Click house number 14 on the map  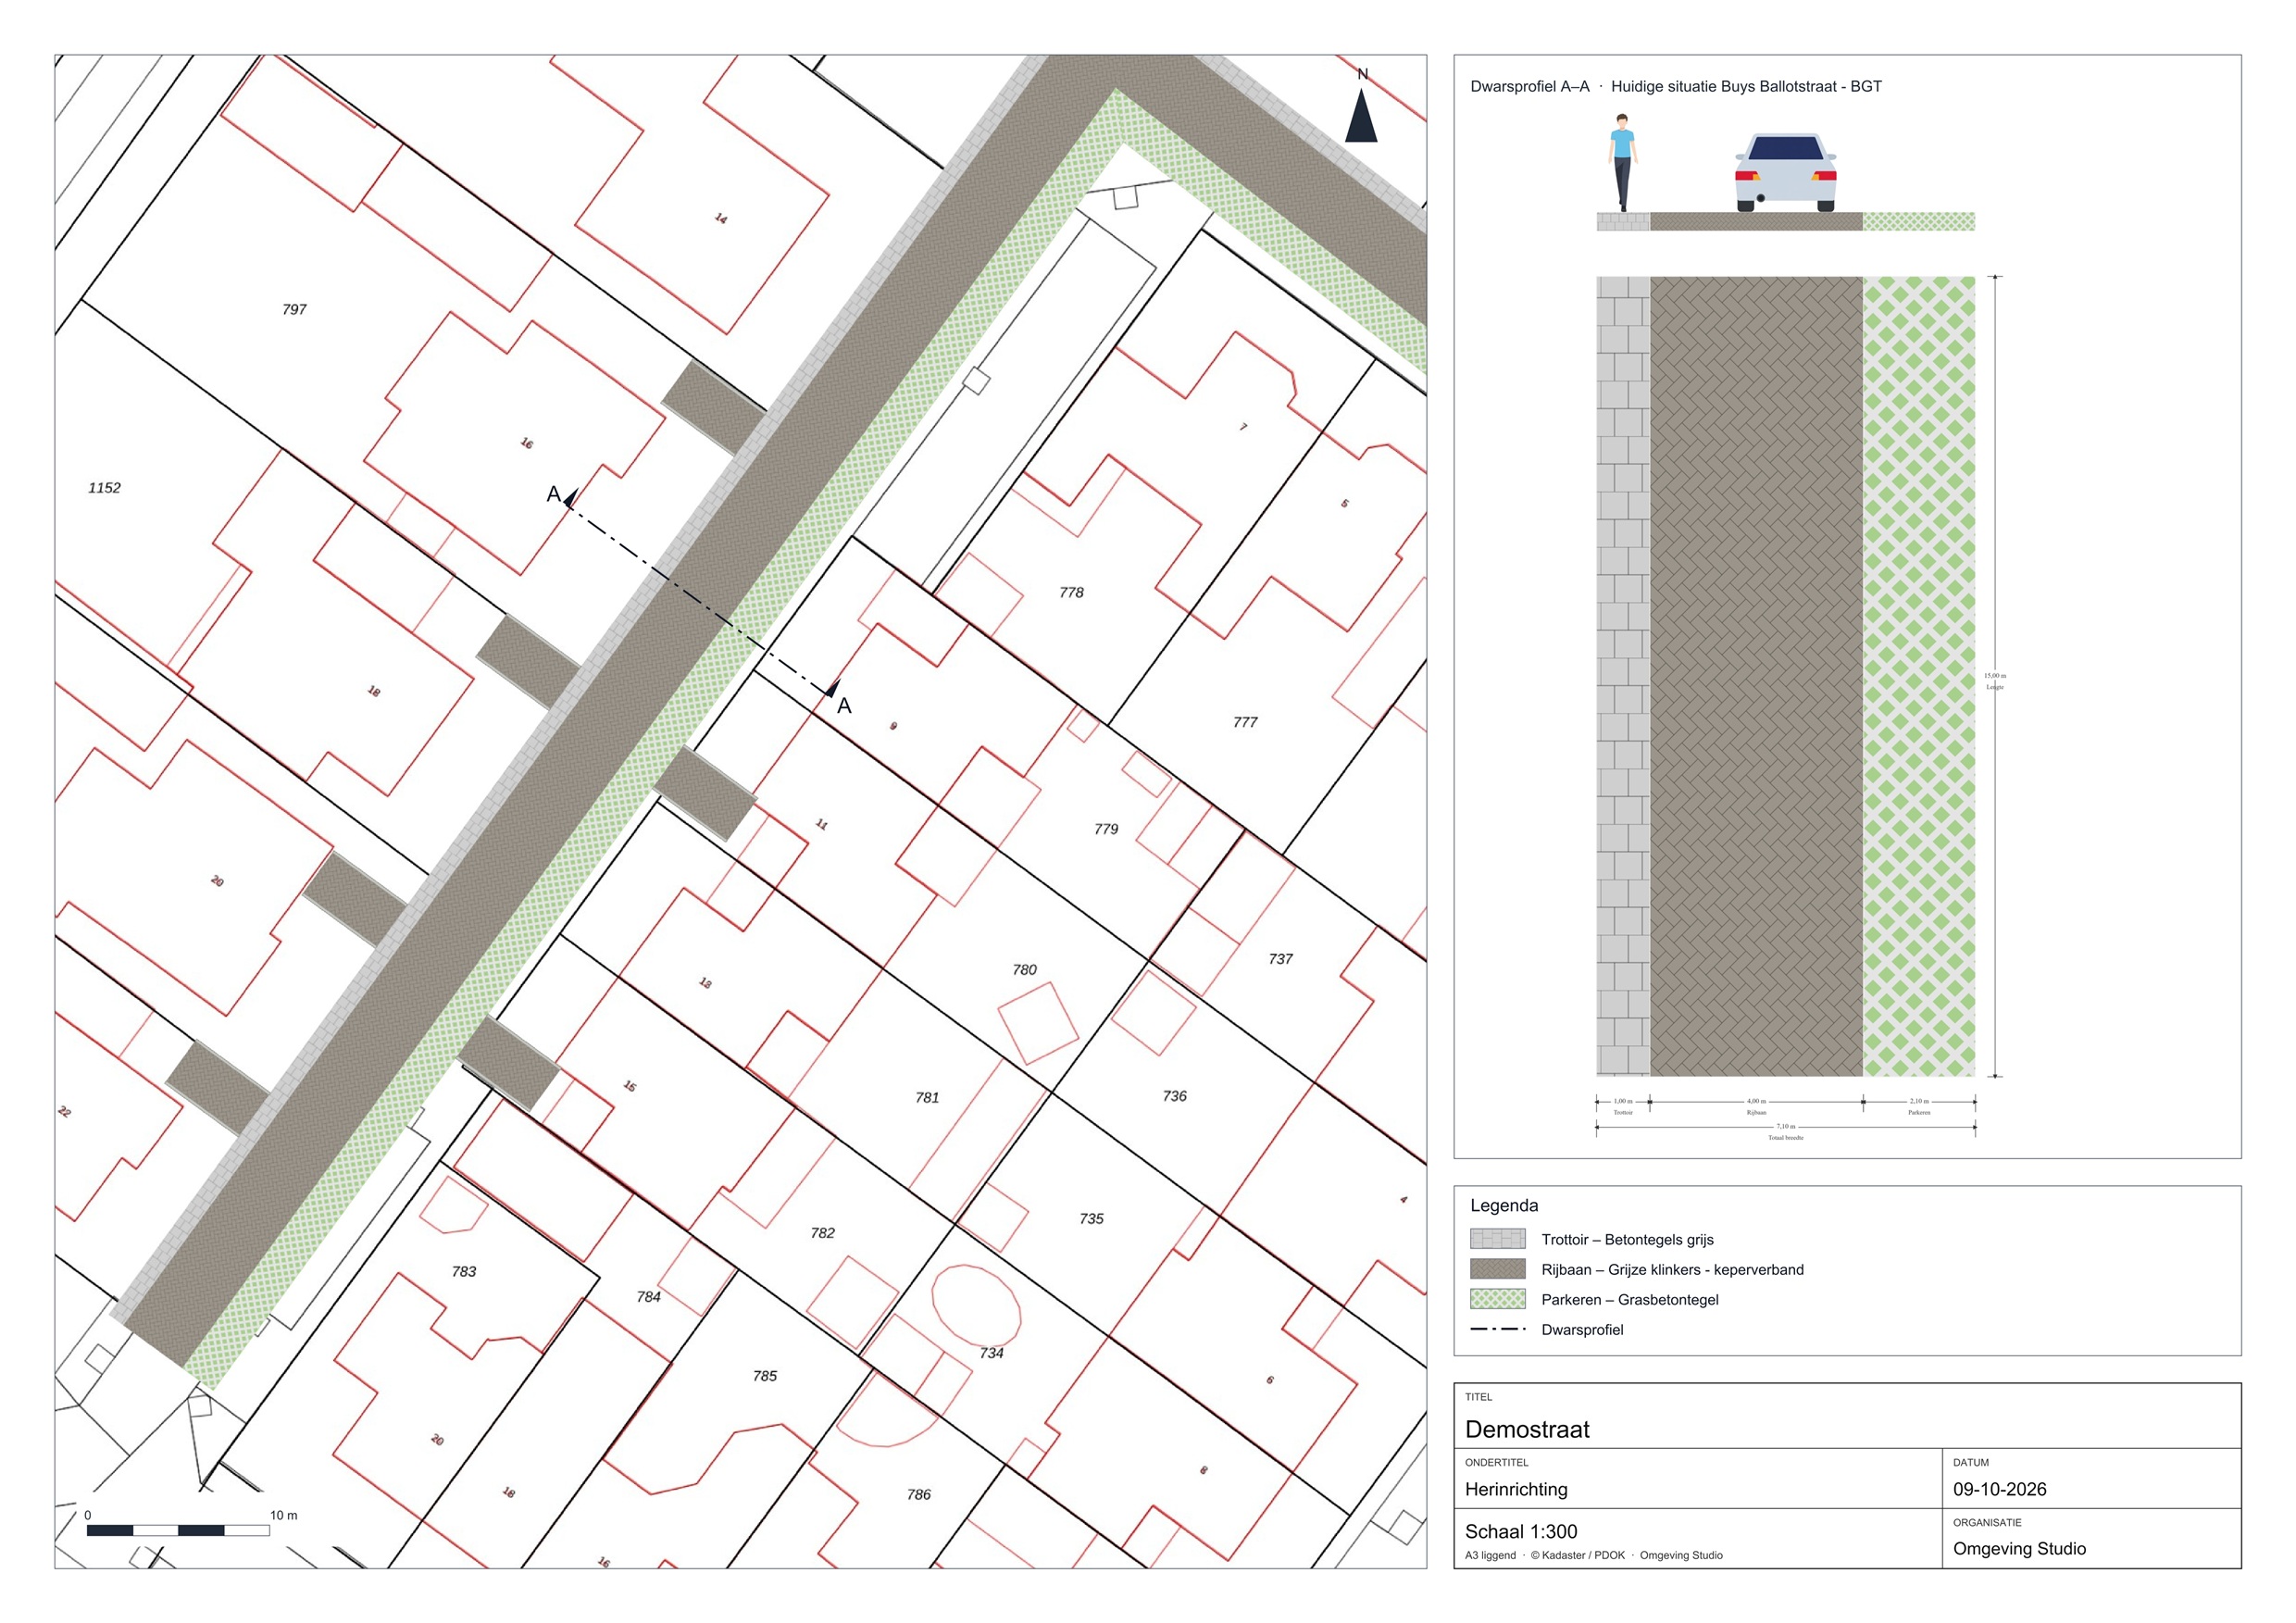click(721, 218)
